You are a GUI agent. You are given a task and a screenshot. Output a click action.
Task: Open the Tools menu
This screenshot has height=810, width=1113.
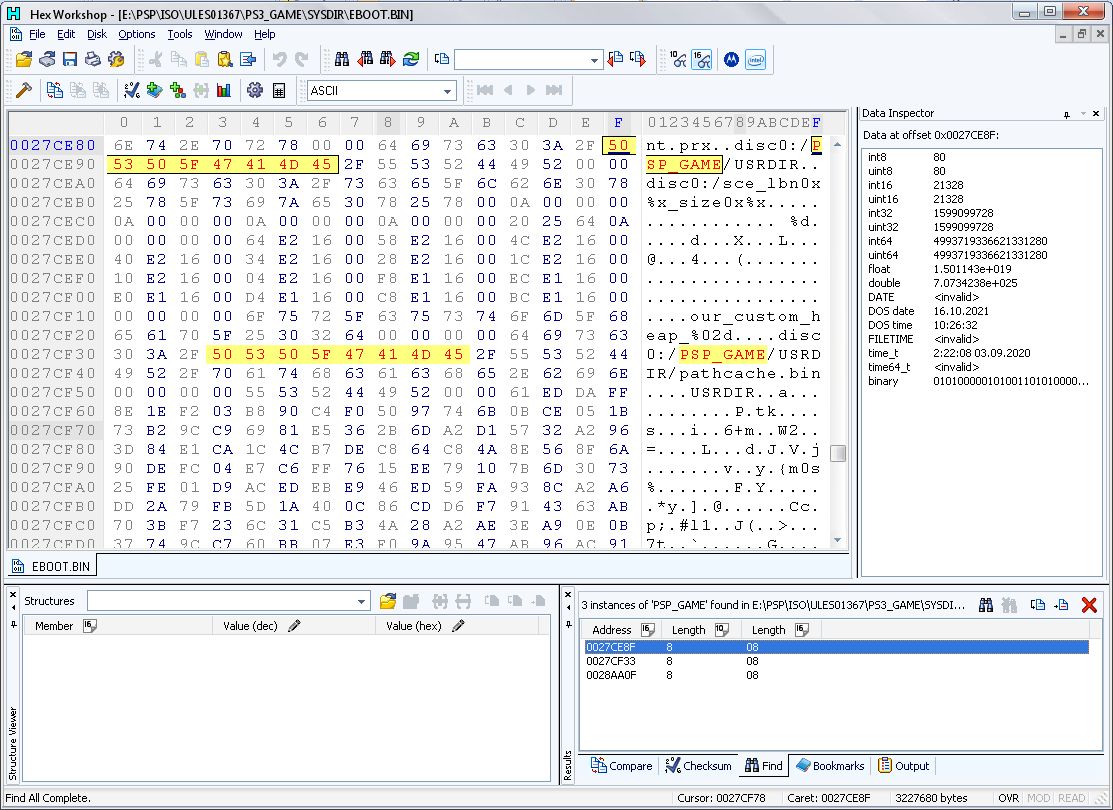[x=180, y=34]
